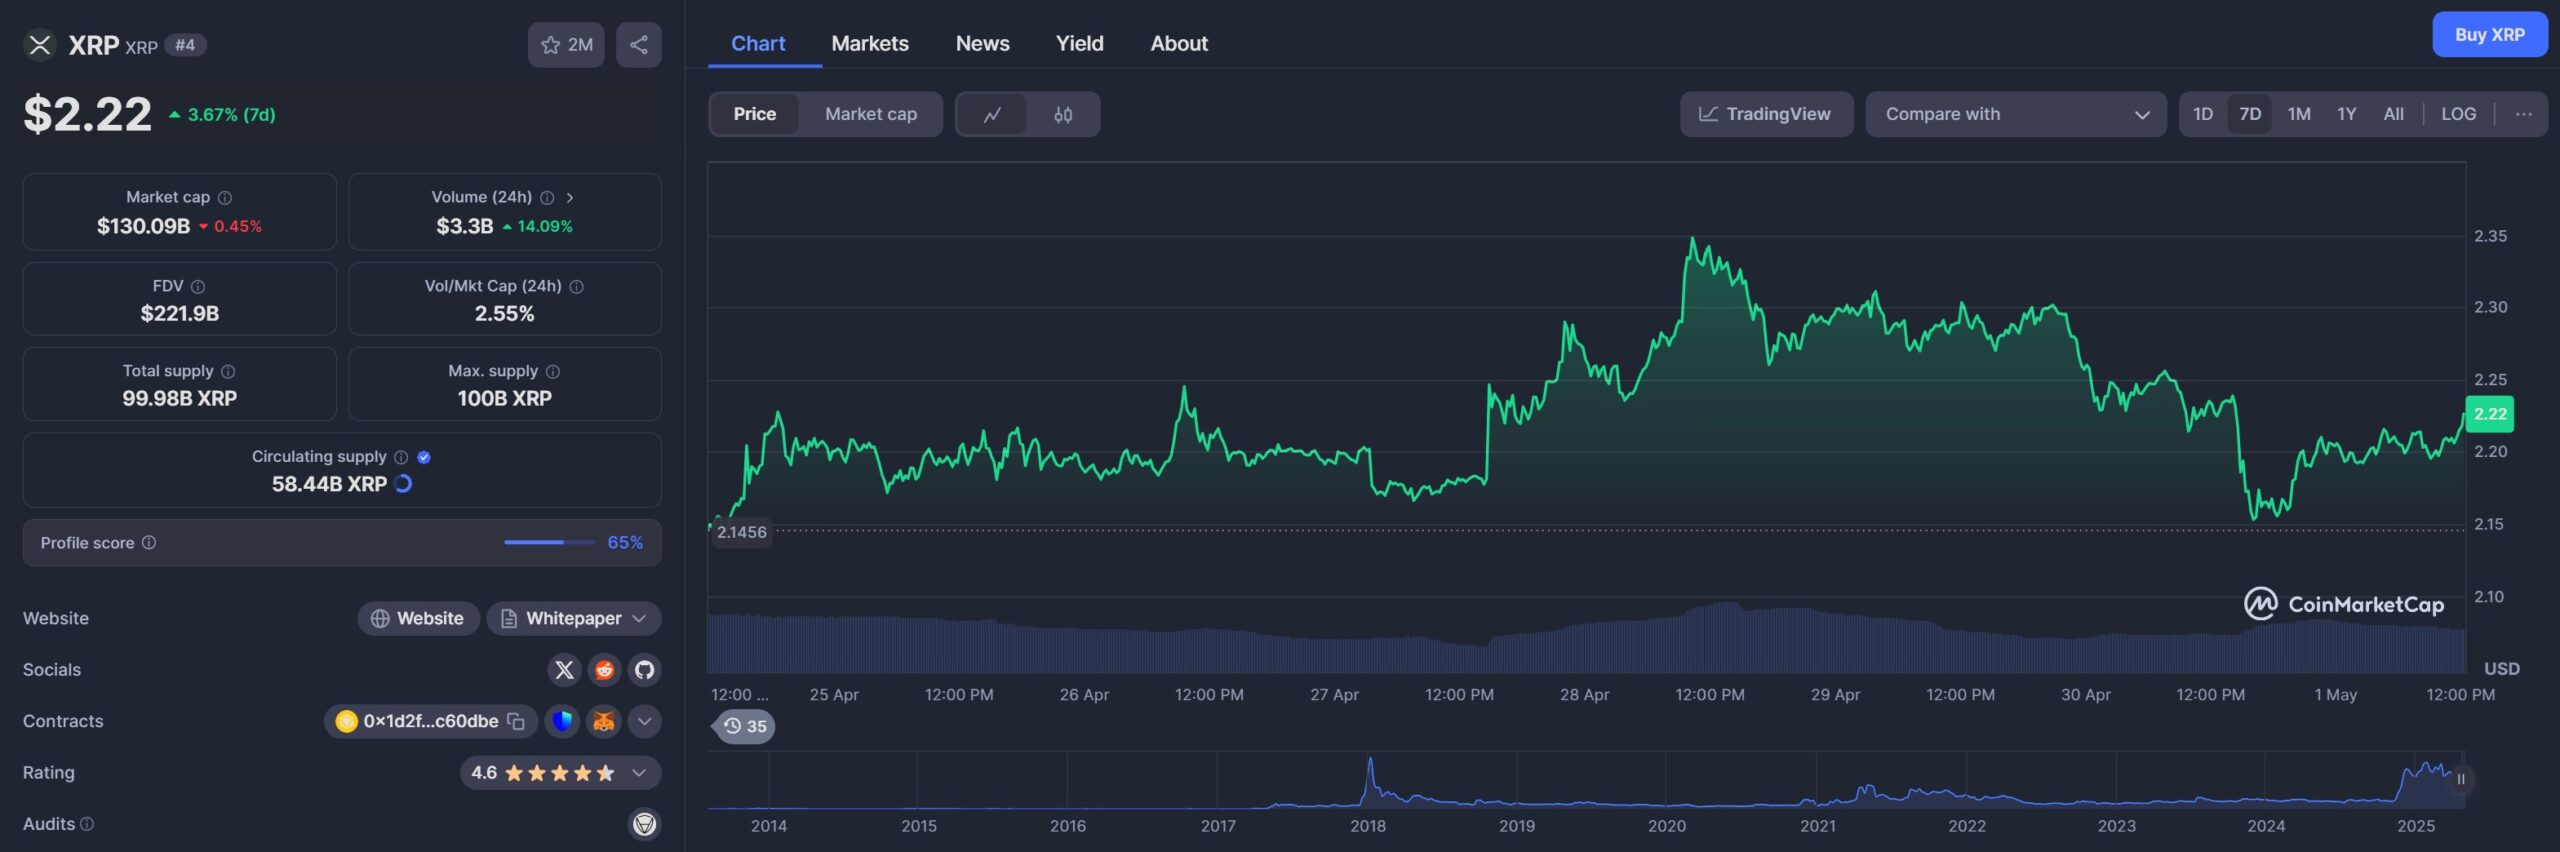This screenshot has height=852, width=2560.
Task: Open Total supply info icon
Action: tap(228, 372)
